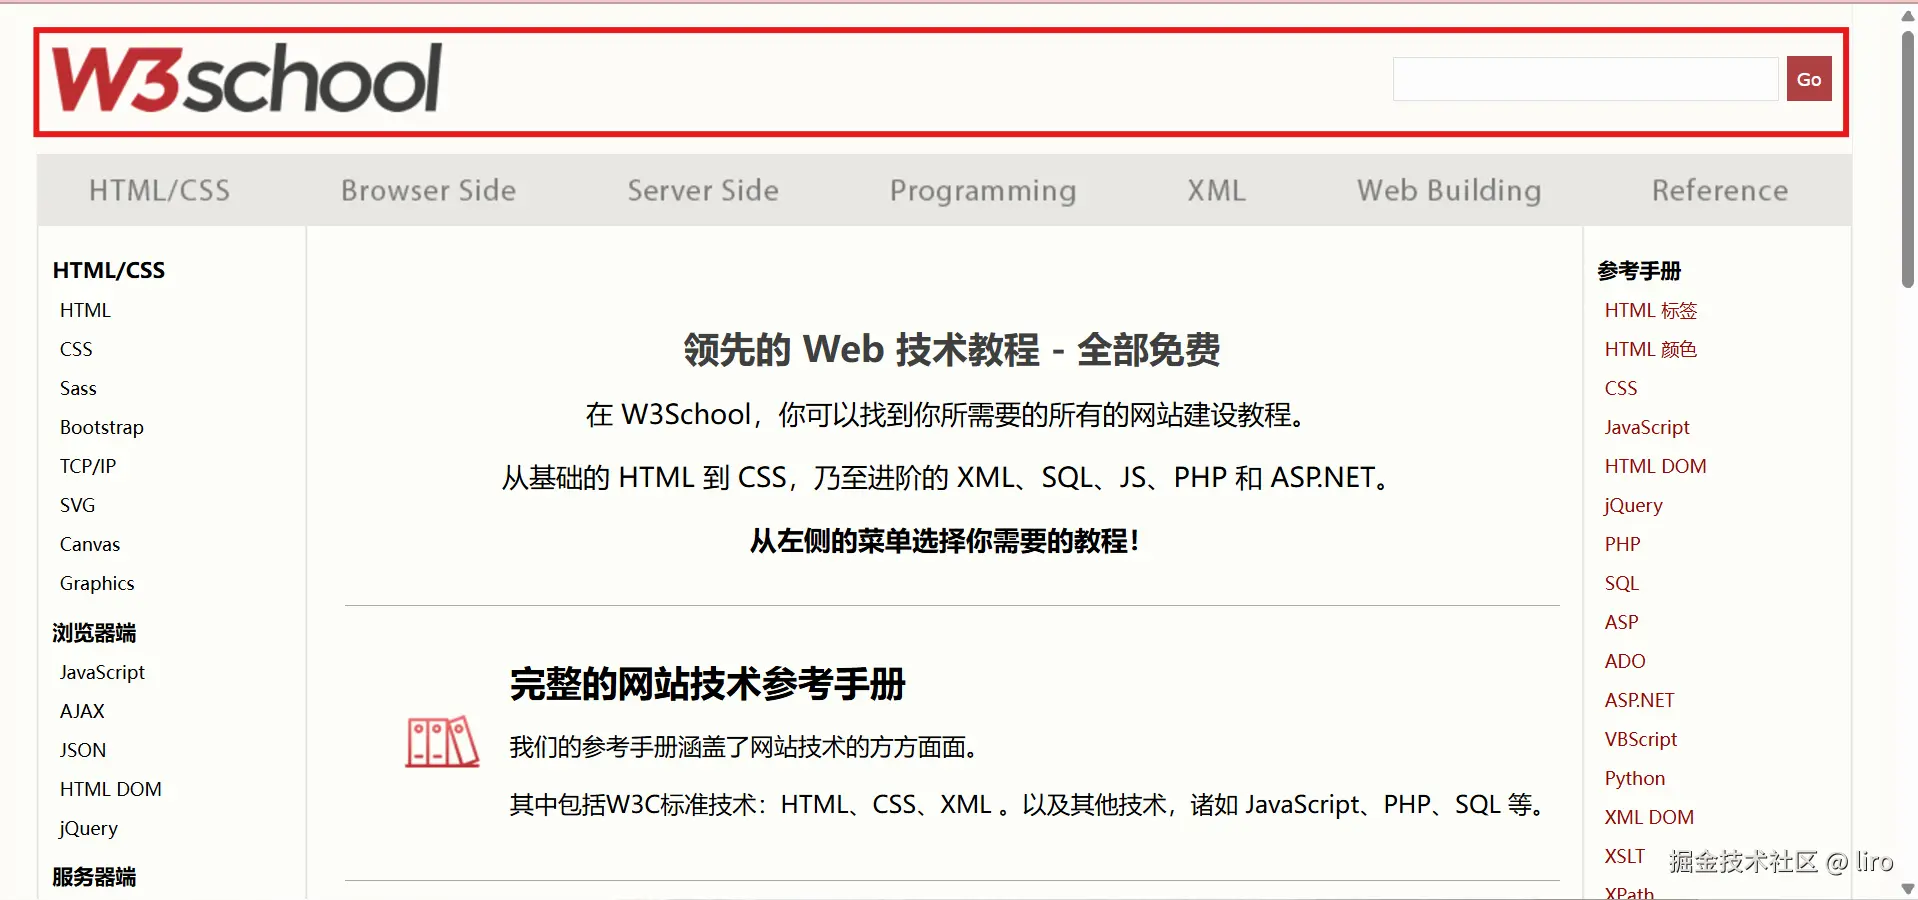Open the Server Side navigation tab

(x=703, y=190)
